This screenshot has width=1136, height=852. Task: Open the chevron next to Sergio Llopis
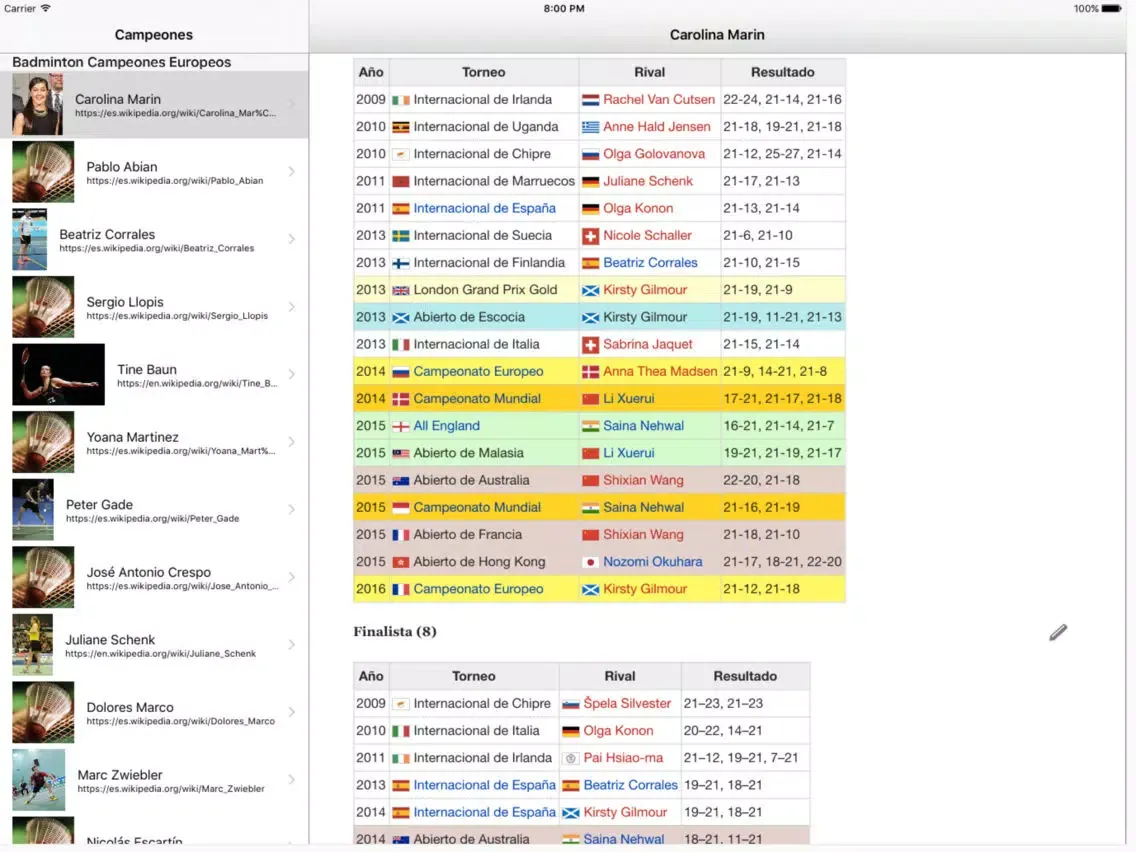click(x=291, y=306)
